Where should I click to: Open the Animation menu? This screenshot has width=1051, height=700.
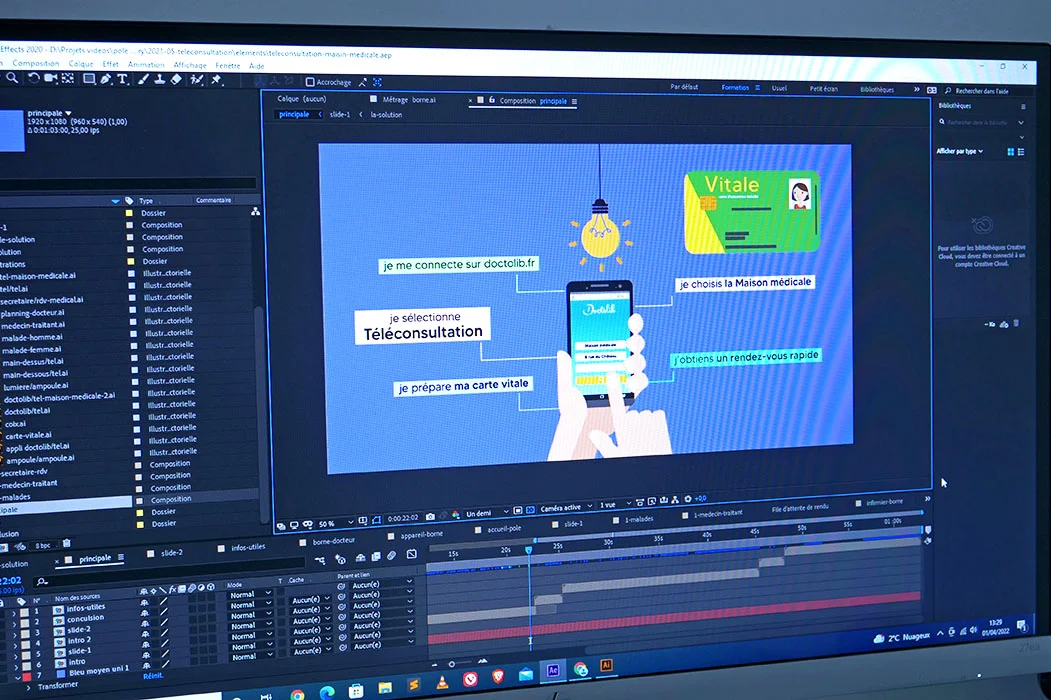(x=145, y=65)
